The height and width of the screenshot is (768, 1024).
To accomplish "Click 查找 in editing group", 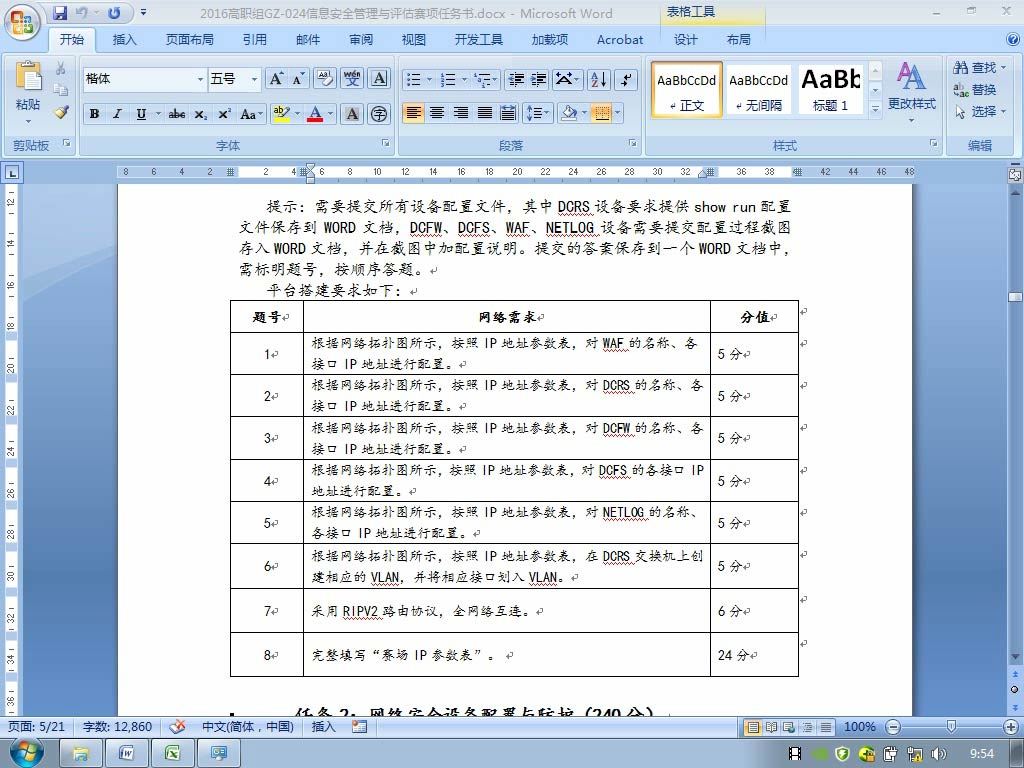I will coord(980,68).
